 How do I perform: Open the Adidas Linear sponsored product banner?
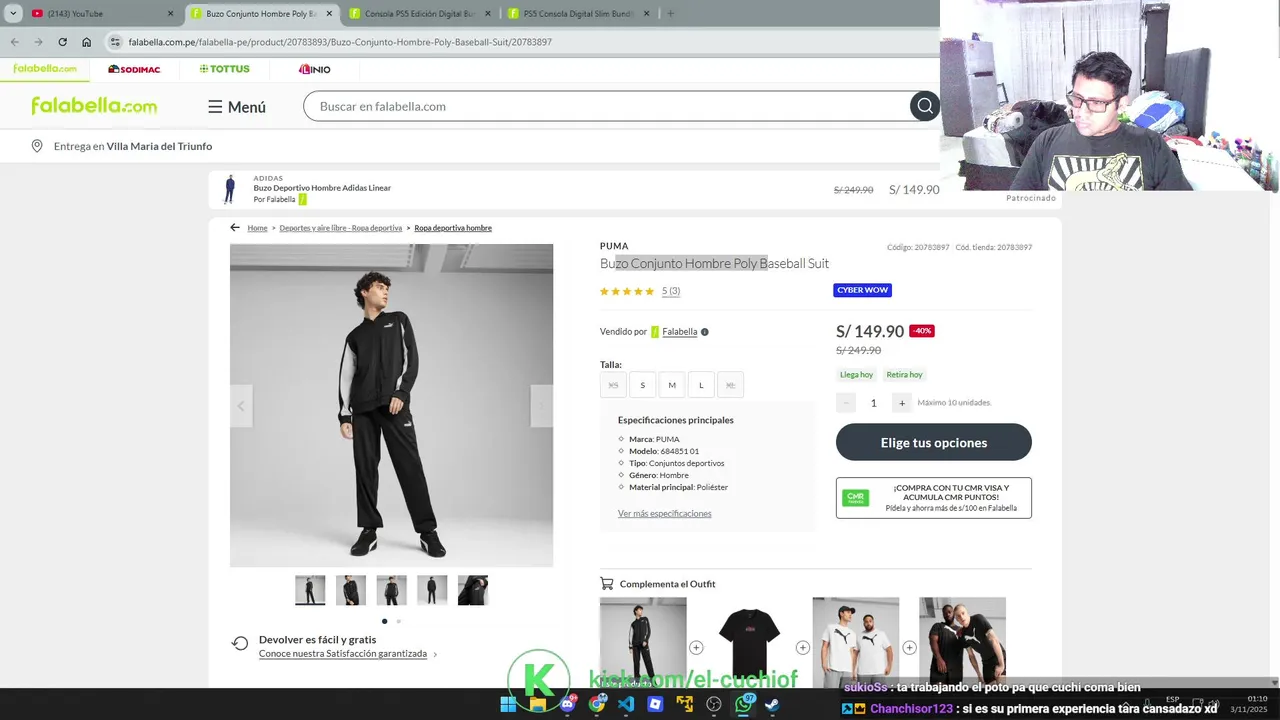pos(635,189)
